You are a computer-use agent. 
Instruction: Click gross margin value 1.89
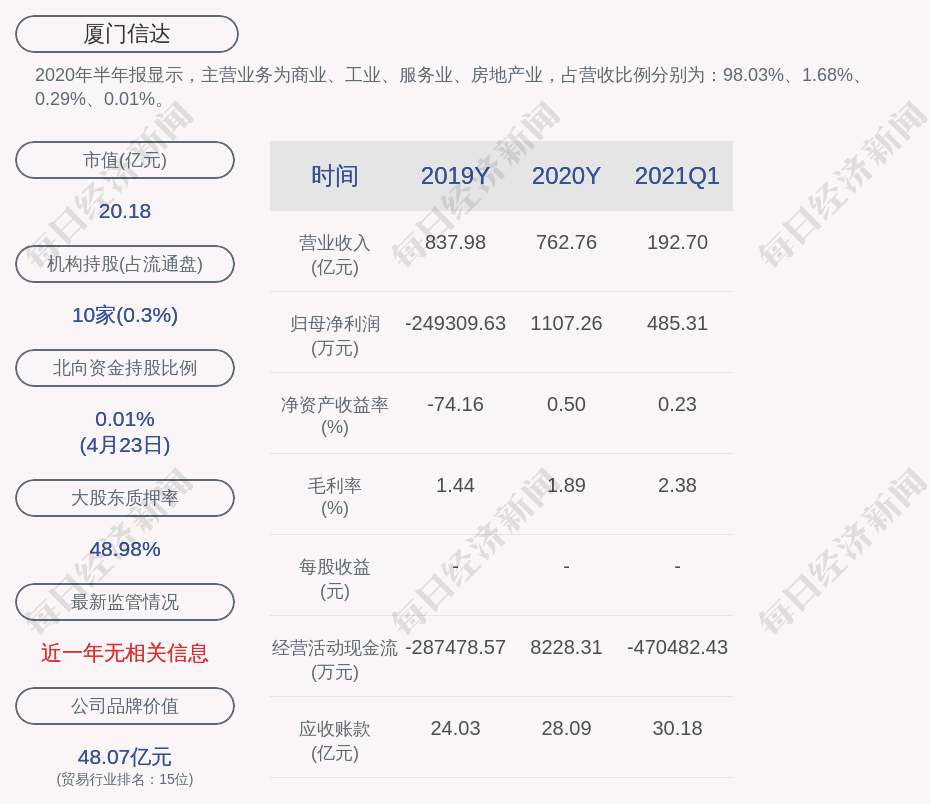[566, 486]
